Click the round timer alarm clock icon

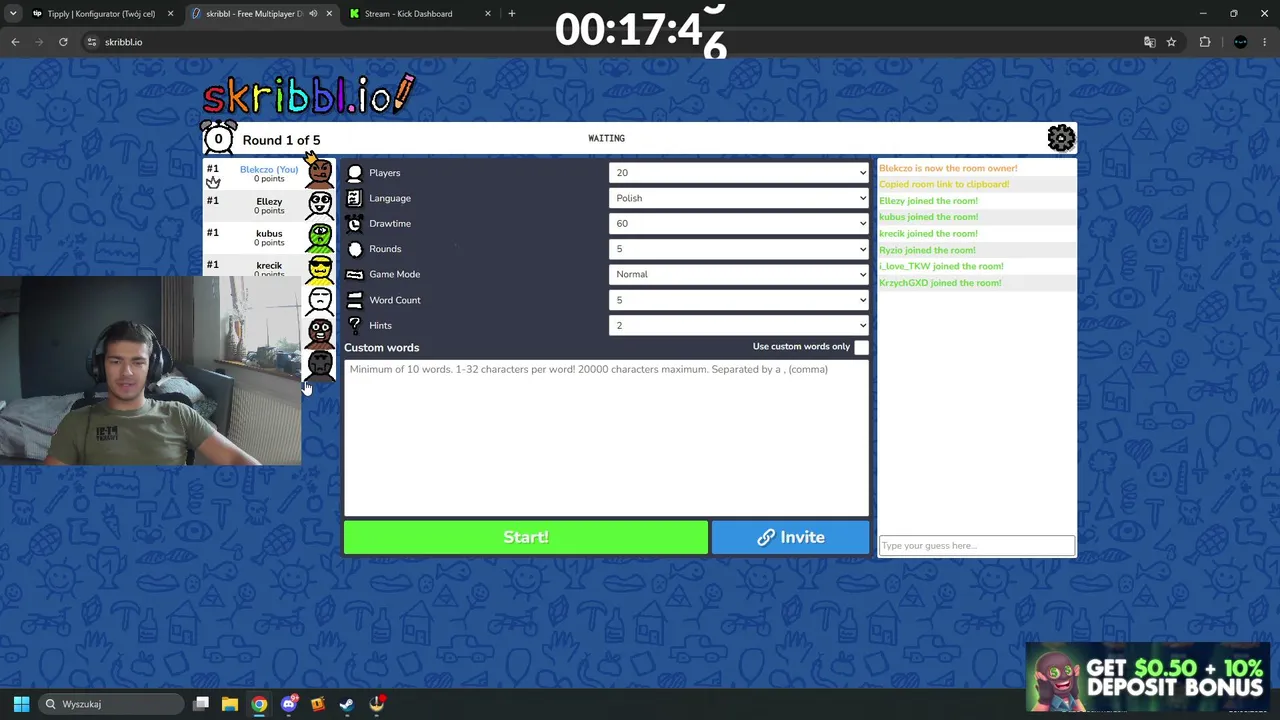pyautogui.click(x=218, y=138)
